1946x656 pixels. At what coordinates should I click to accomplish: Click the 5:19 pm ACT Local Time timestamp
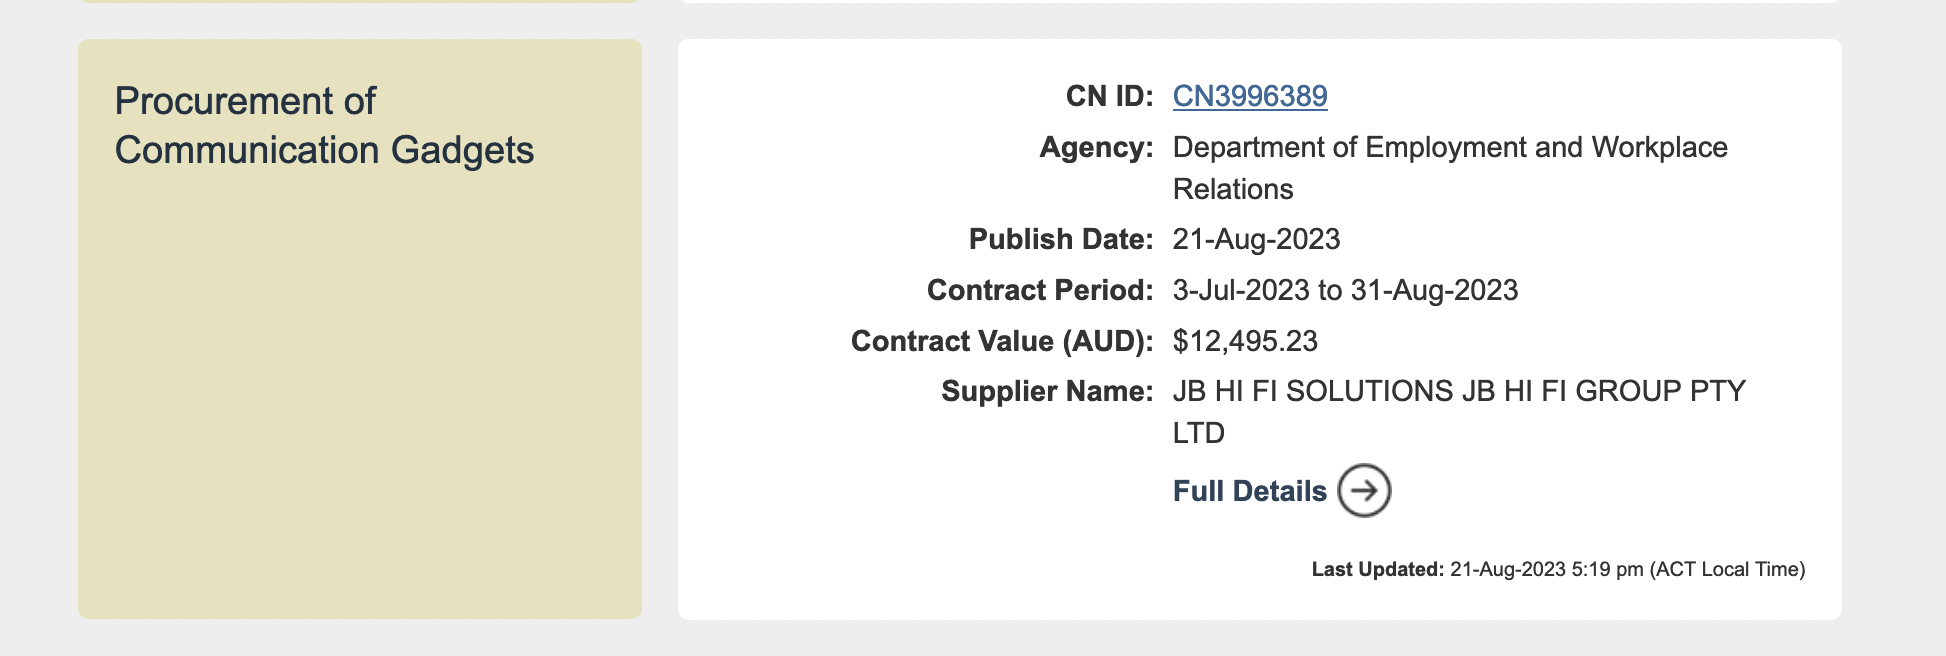(1688, 569)
